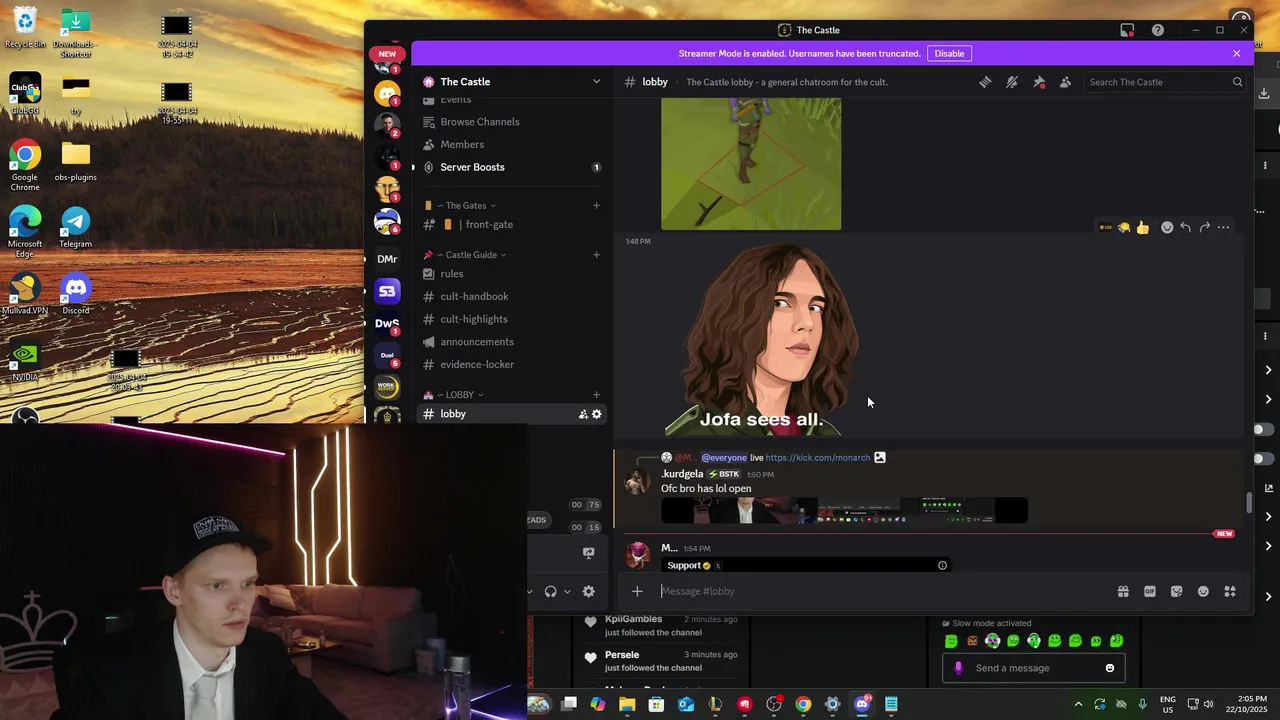Invite people to the lobby channel
The width and height of the screenshot is (1280, 720).
tap(582, 414)
